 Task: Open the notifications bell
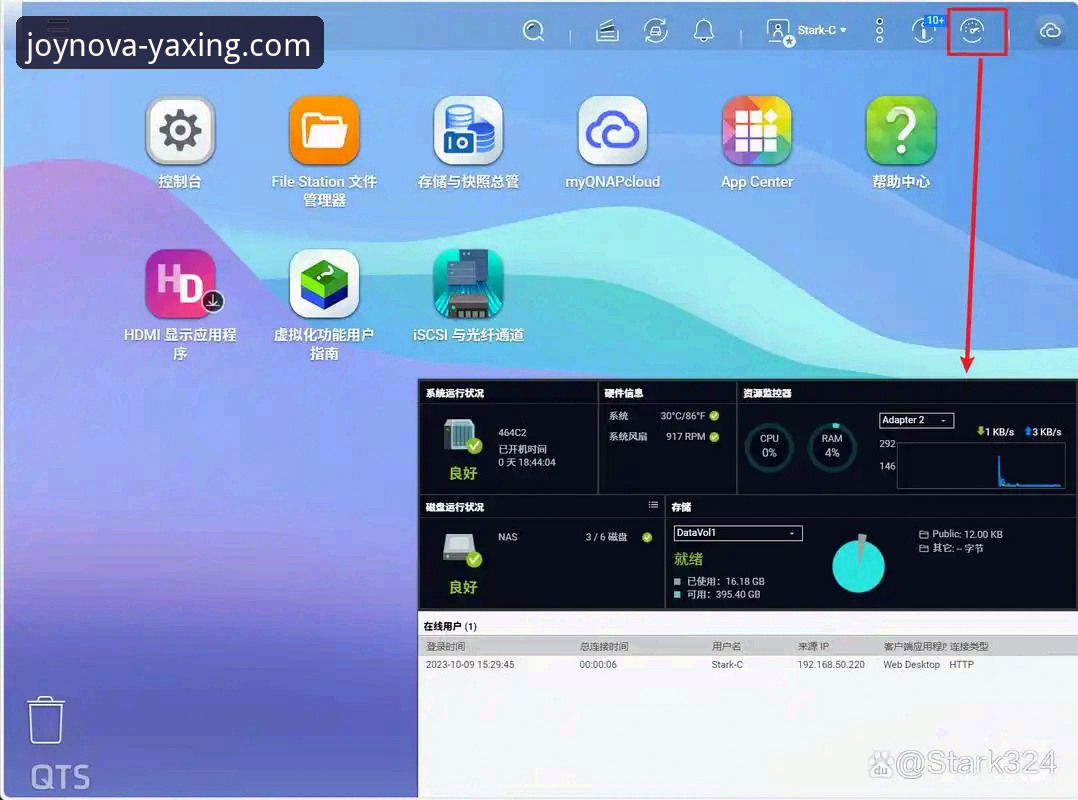click(x=703, y=30)
